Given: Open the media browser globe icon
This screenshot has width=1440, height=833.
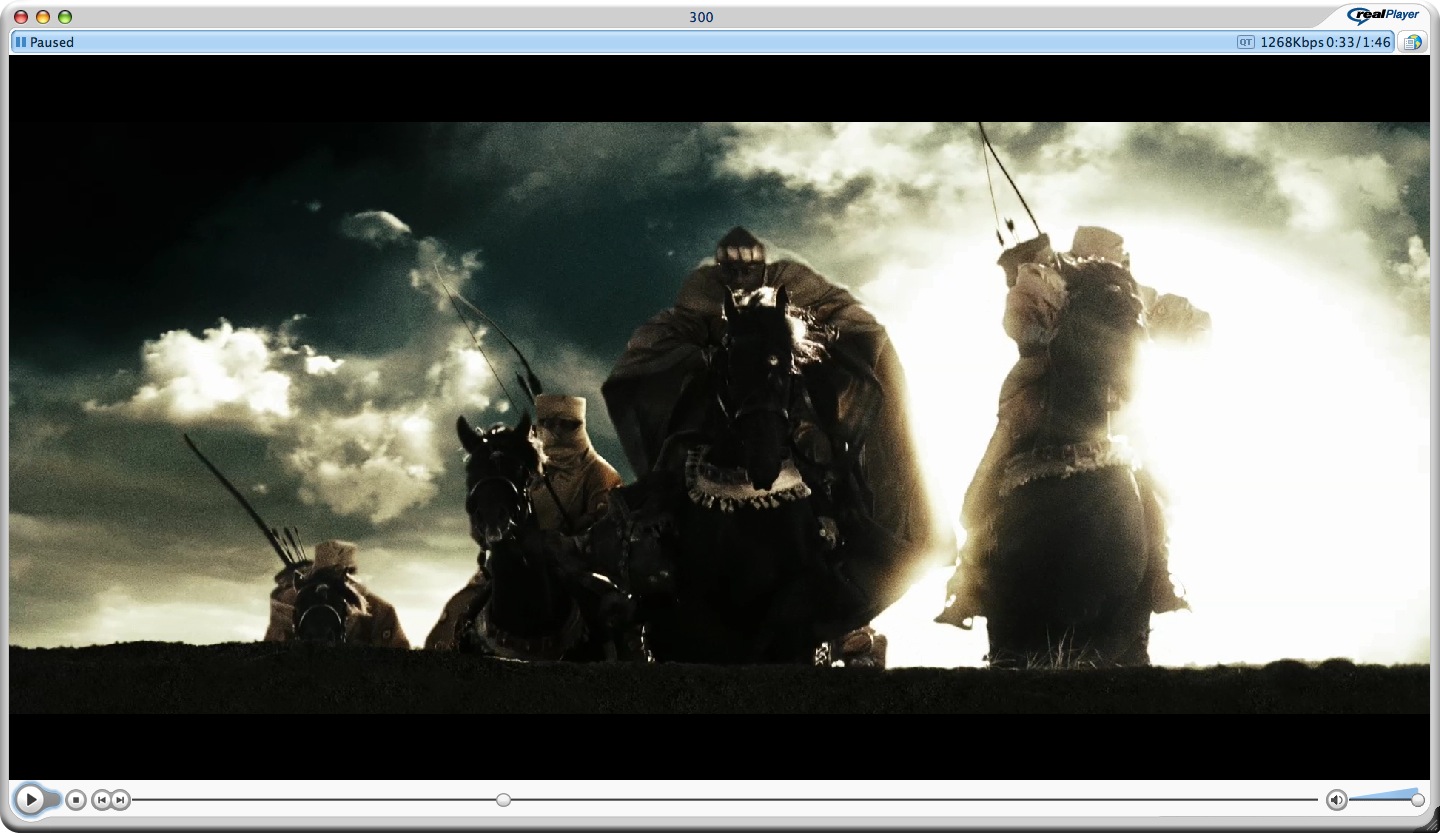Looking at the screenshot, I should point(1411,42).
